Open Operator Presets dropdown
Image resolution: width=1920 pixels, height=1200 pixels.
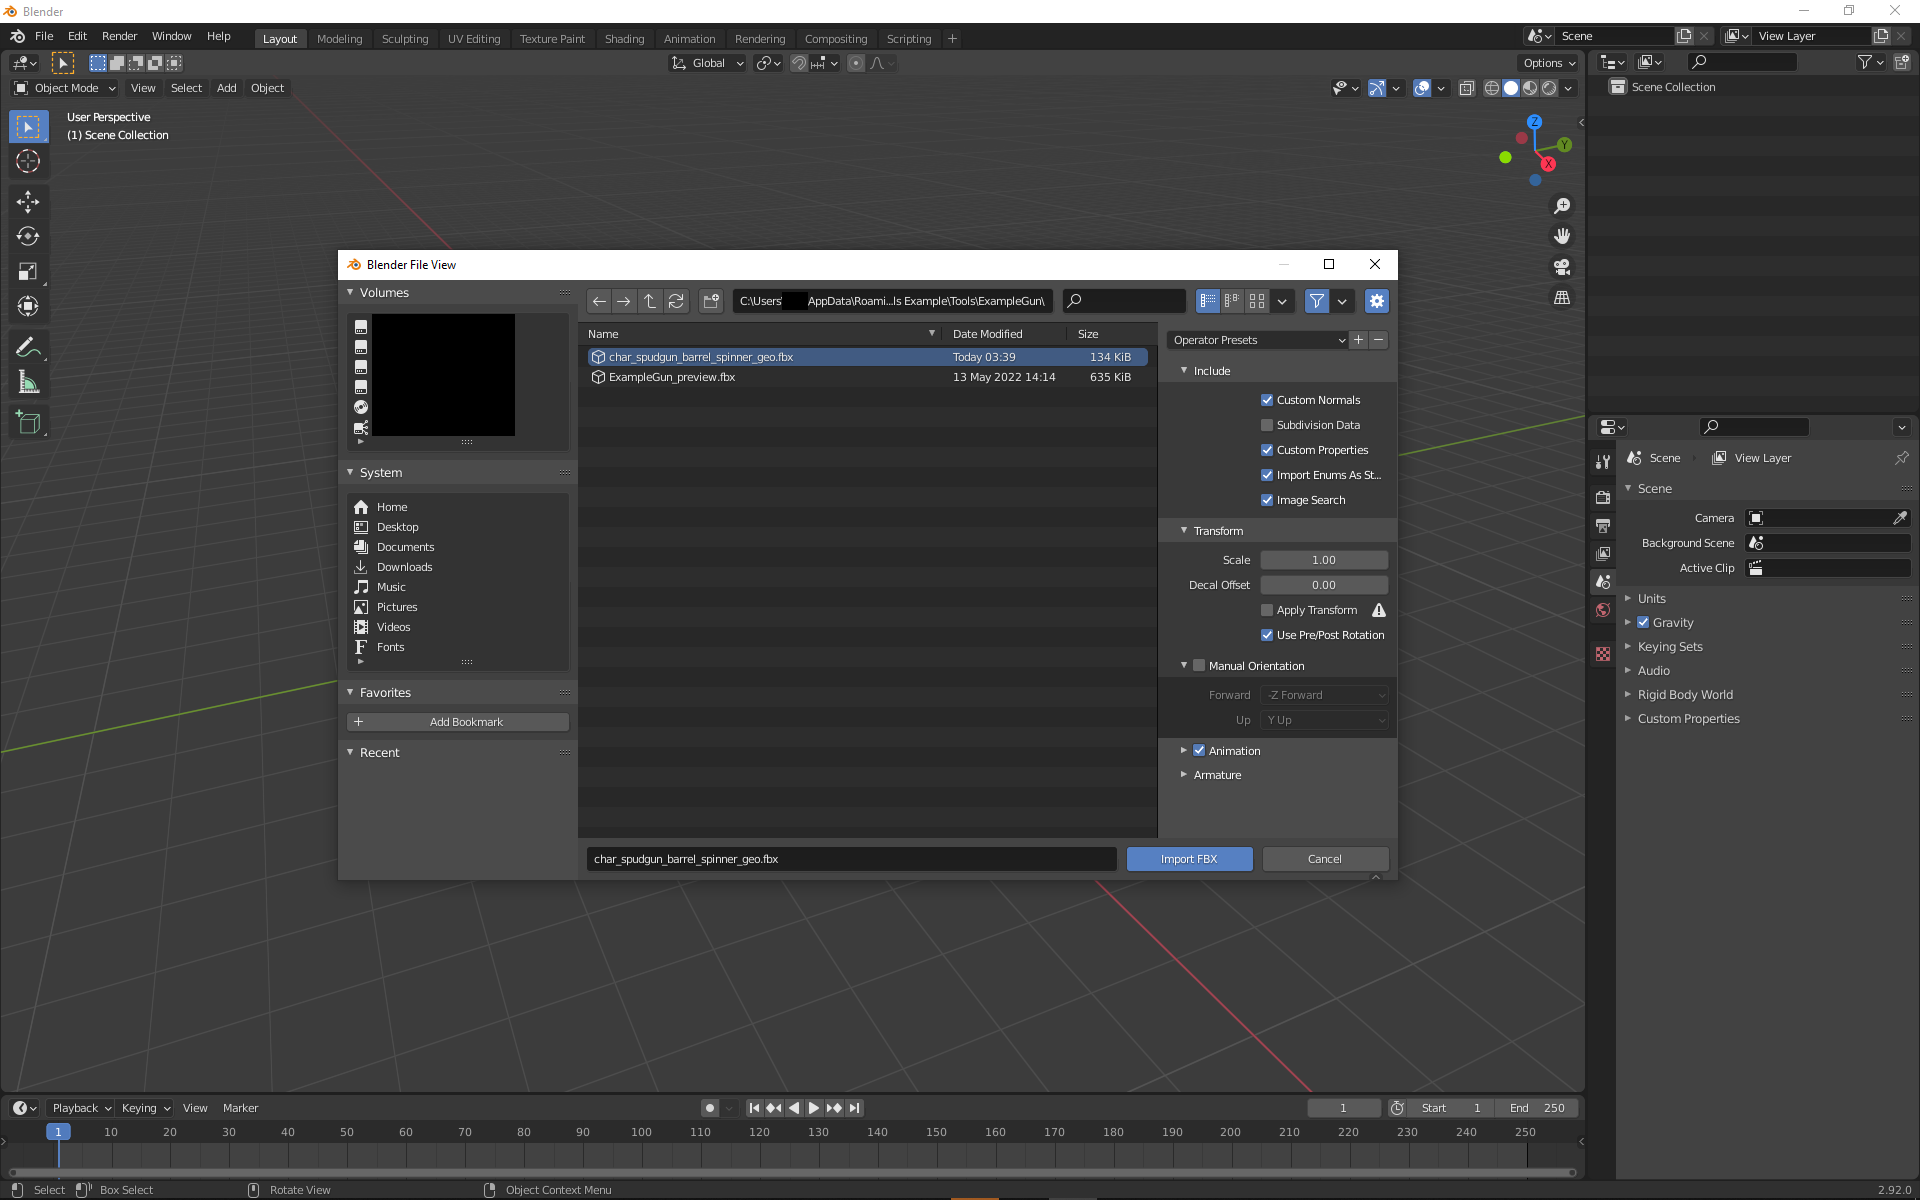(1257, 340)
